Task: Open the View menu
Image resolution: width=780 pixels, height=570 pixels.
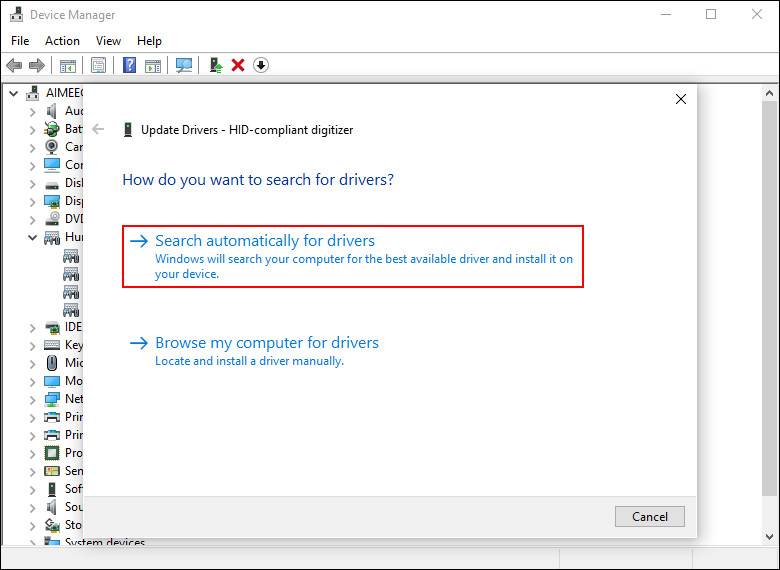Action: (108, 41)
